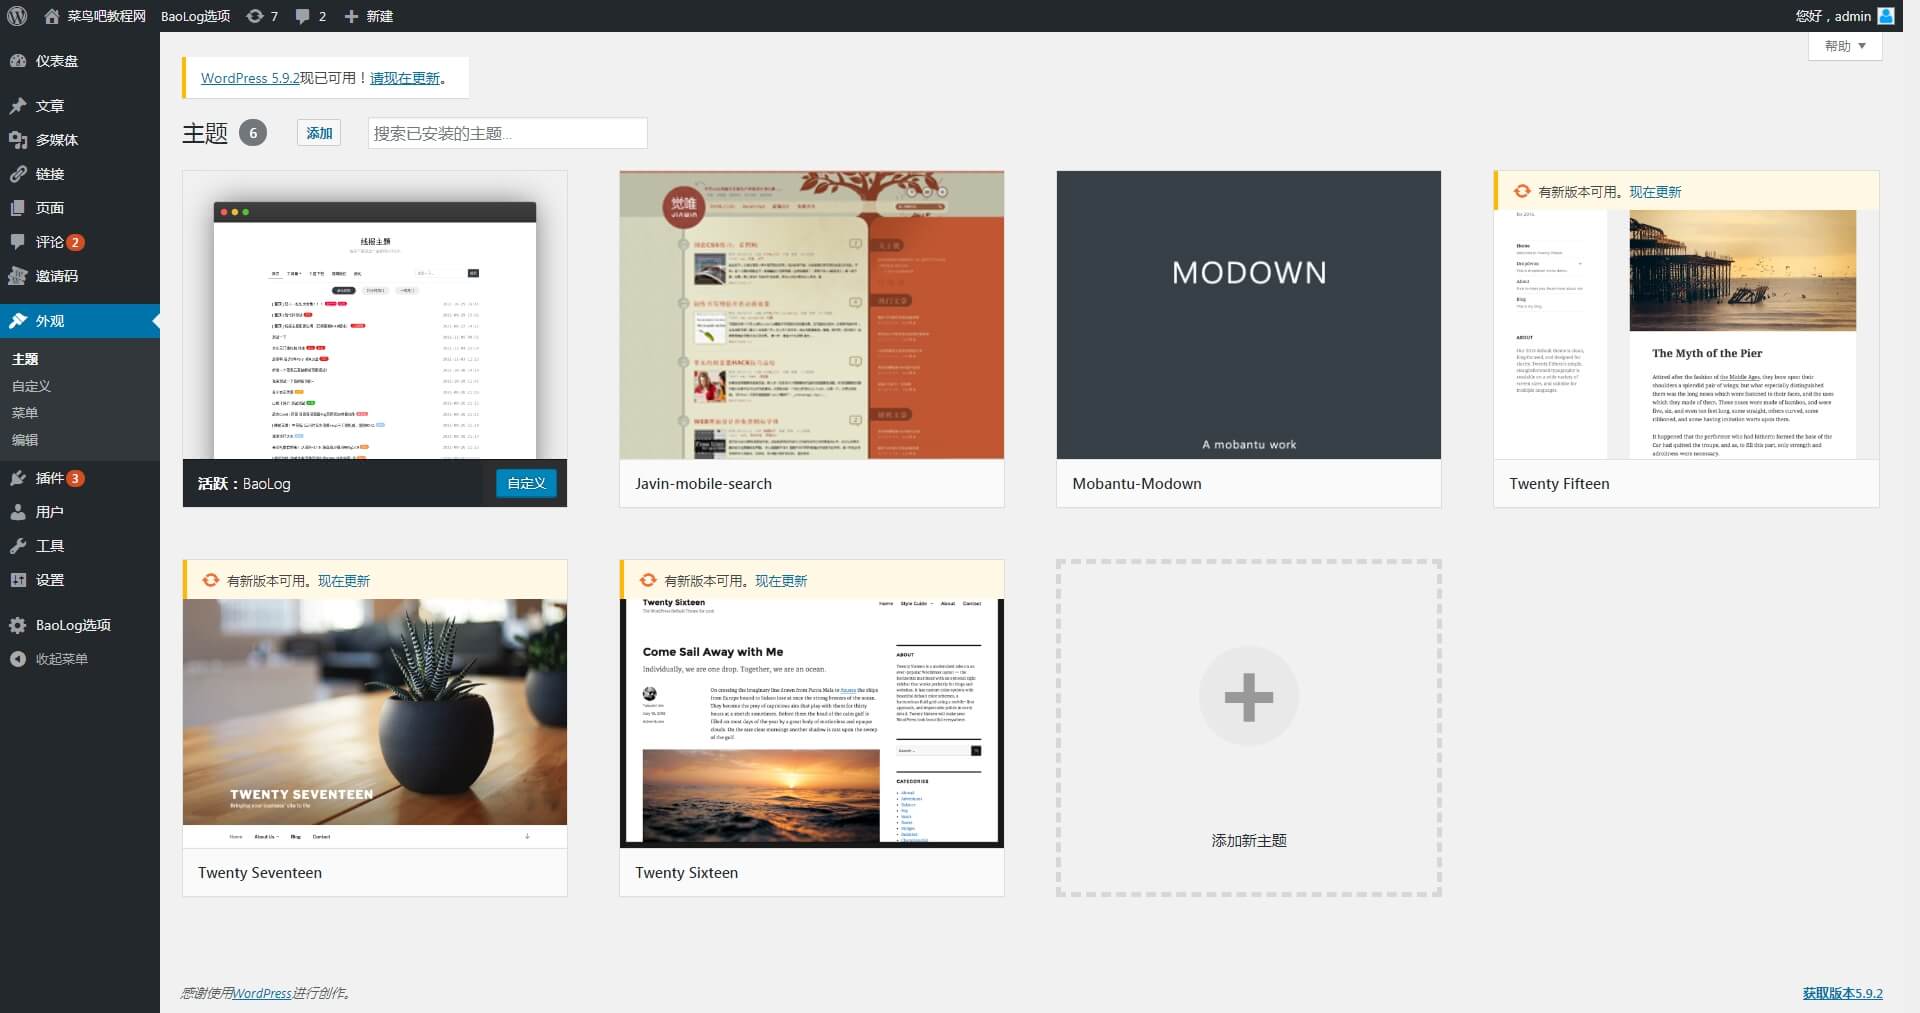Screen dimensions: 1920x1013
Task: Select the BaoLog theme screenshot
Action: (x=375, y=315)
